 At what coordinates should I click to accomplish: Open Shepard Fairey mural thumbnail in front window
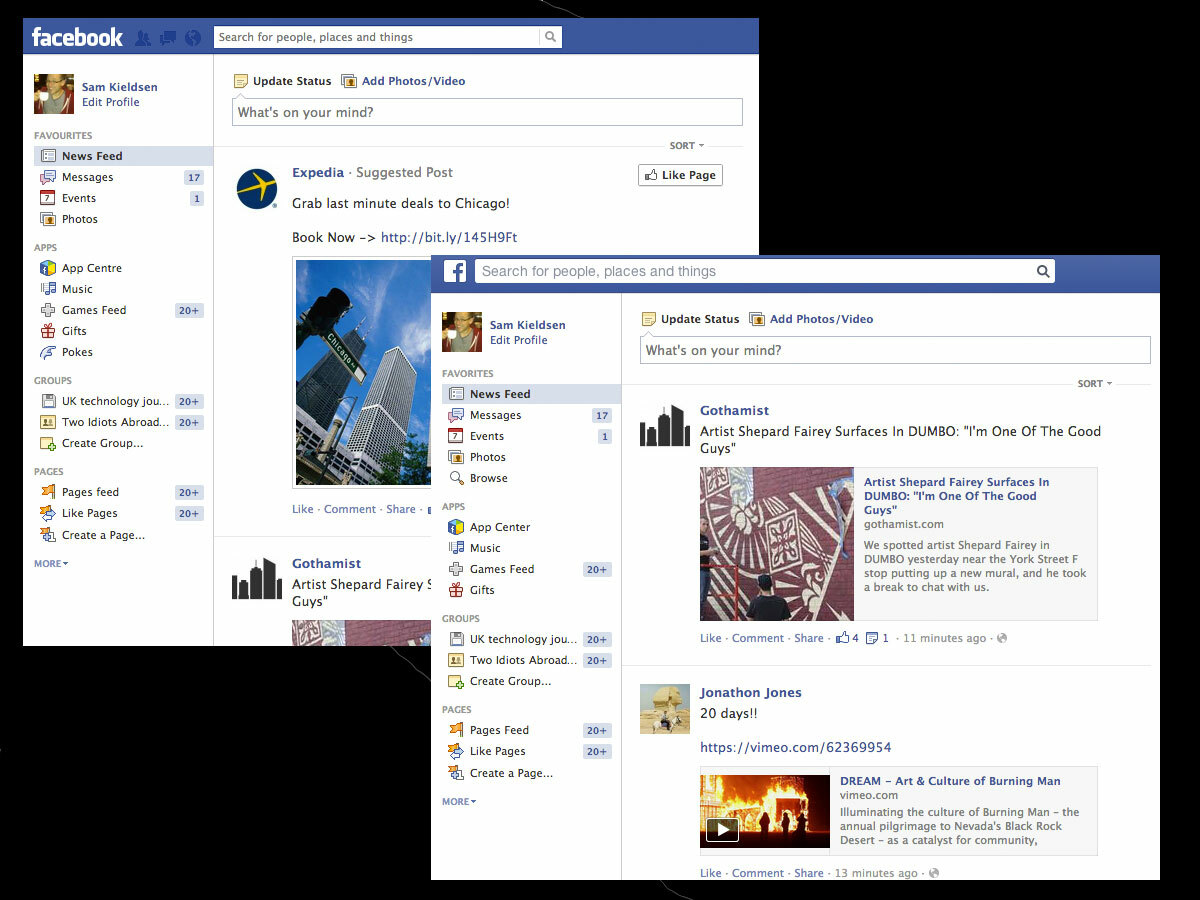777,544
